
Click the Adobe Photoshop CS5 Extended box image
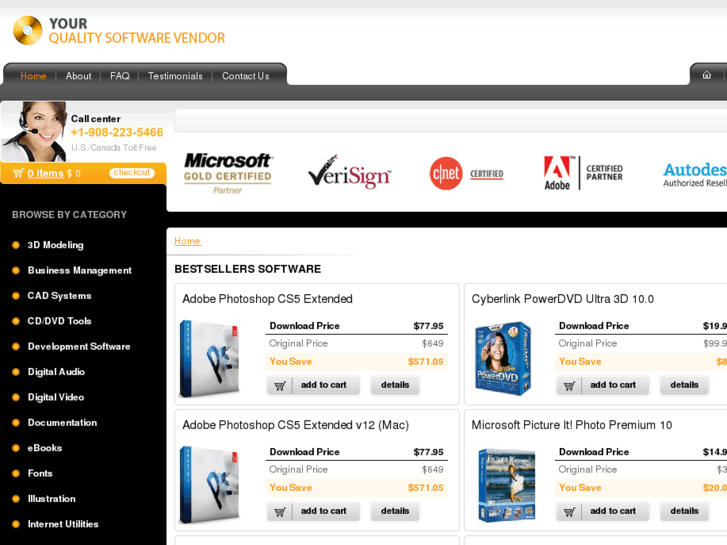pos(210,359)
